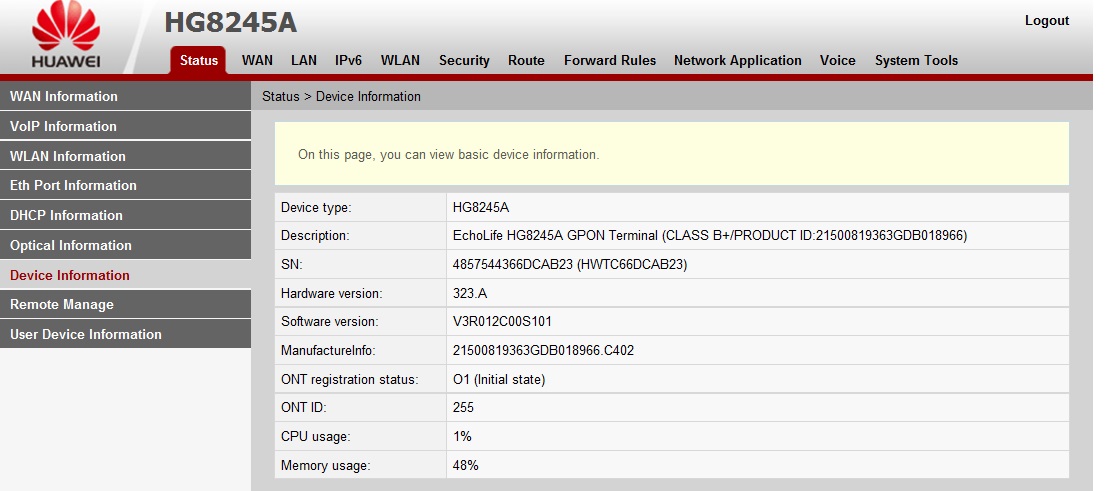Open Optical Information sidebar entry
This screenshot has width=1110, height=491.
coord(70,246)
